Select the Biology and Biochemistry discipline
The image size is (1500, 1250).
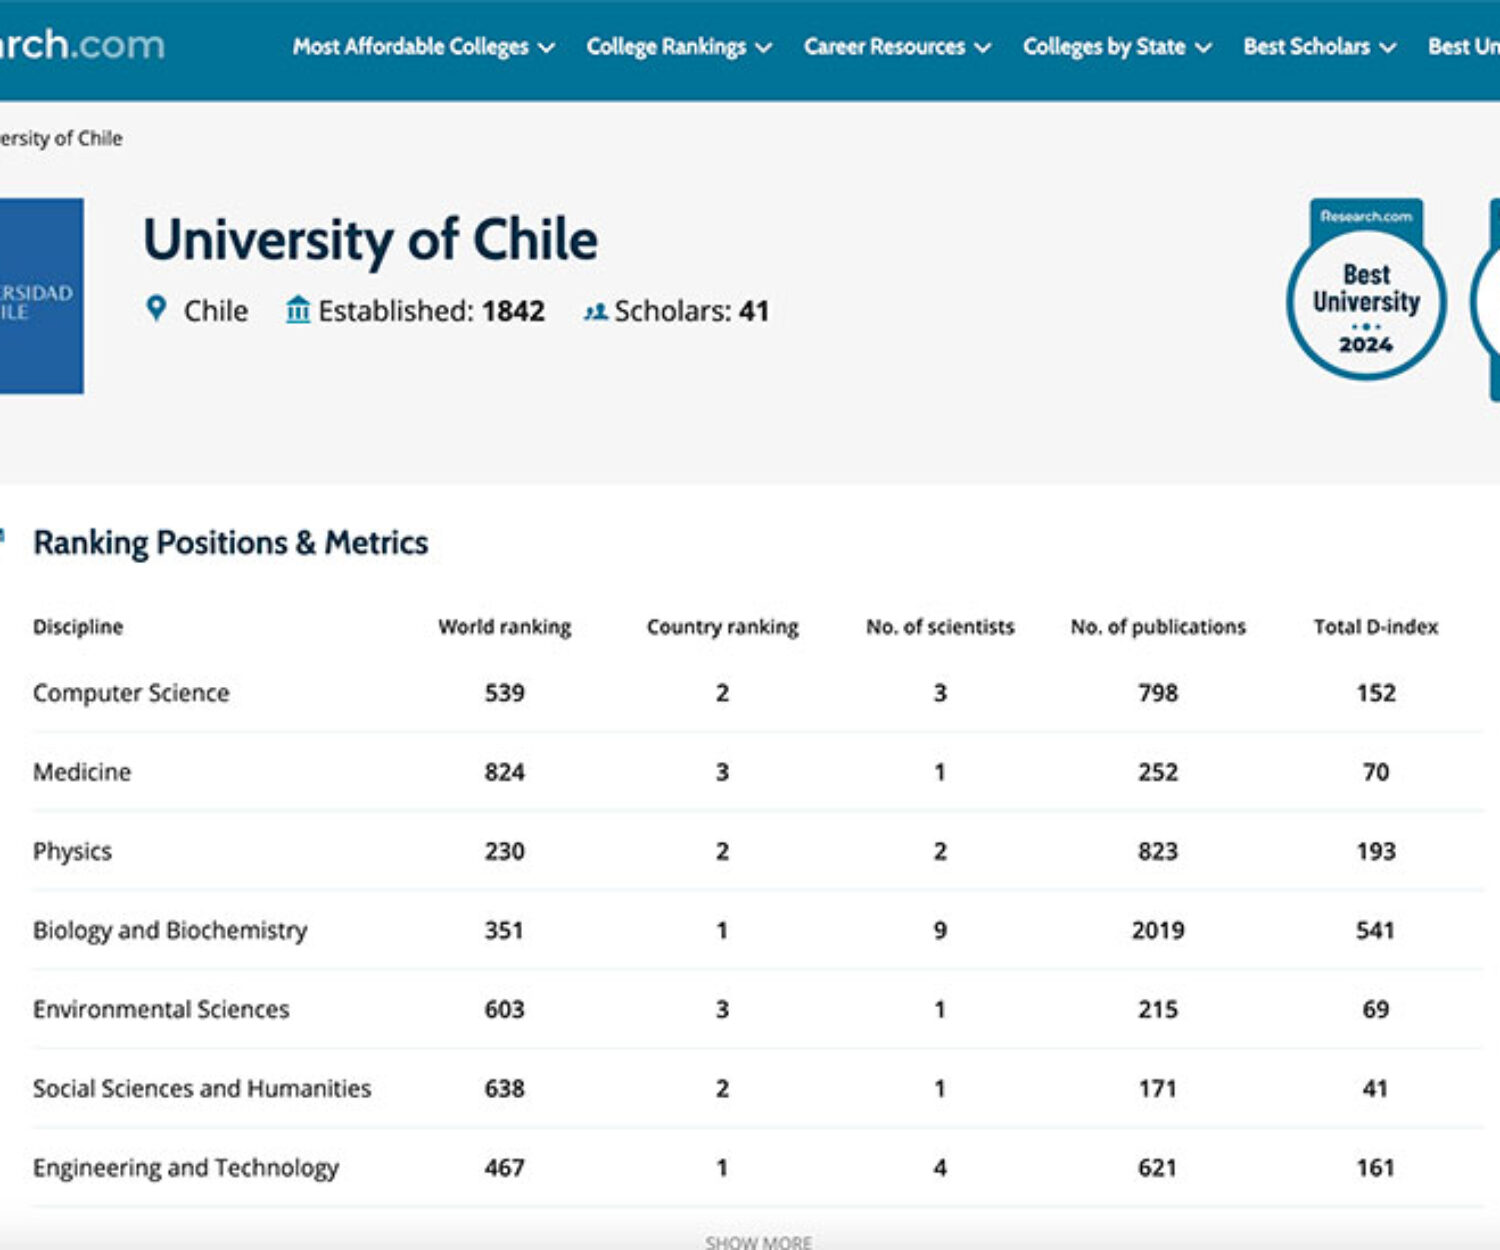(x=170, y=930)
